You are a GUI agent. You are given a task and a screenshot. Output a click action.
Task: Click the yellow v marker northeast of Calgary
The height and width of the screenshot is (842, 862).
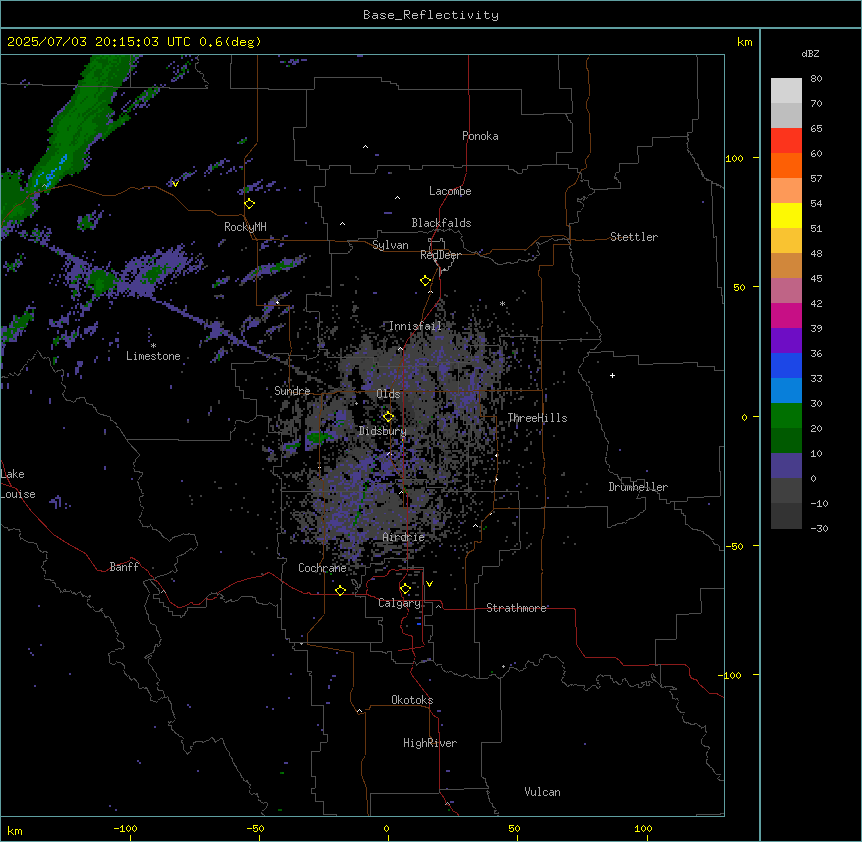coord(429,584)
